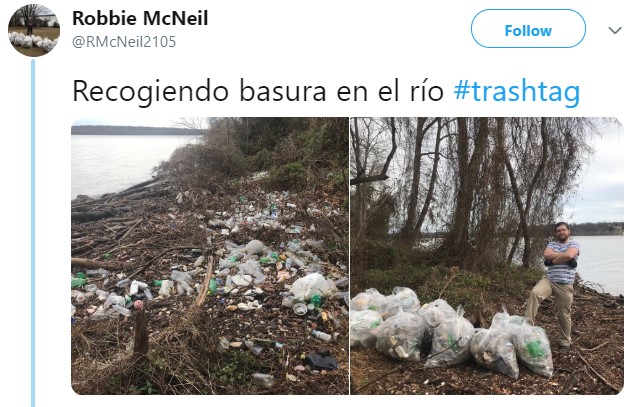Visit the Robbie McNeil display name
Viewport: 634px width, 407px height.
140,19
